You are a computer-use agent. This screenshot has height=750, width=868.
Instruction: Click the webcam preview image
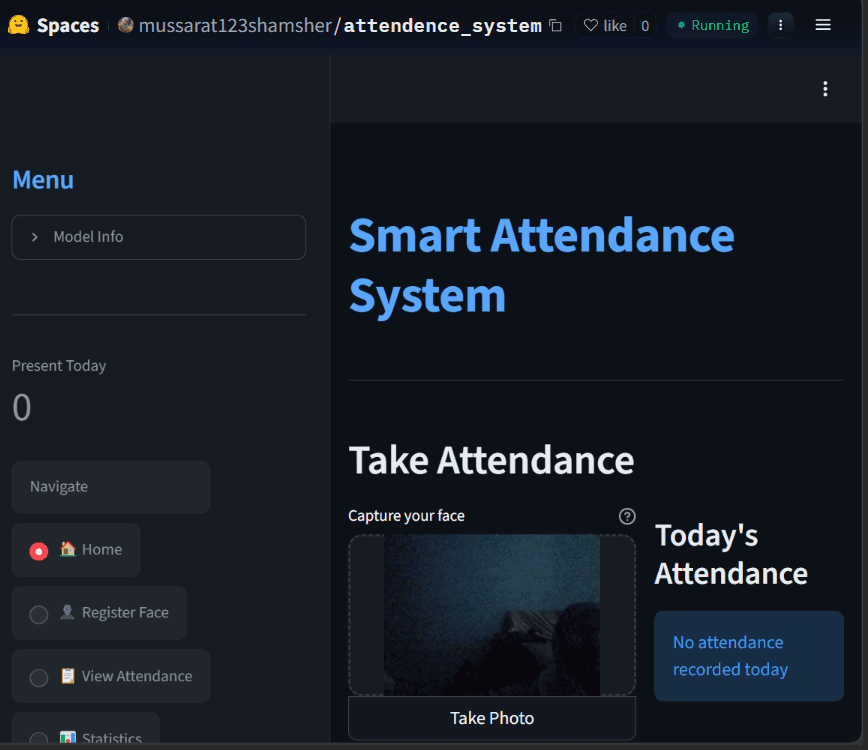point(492,614)
